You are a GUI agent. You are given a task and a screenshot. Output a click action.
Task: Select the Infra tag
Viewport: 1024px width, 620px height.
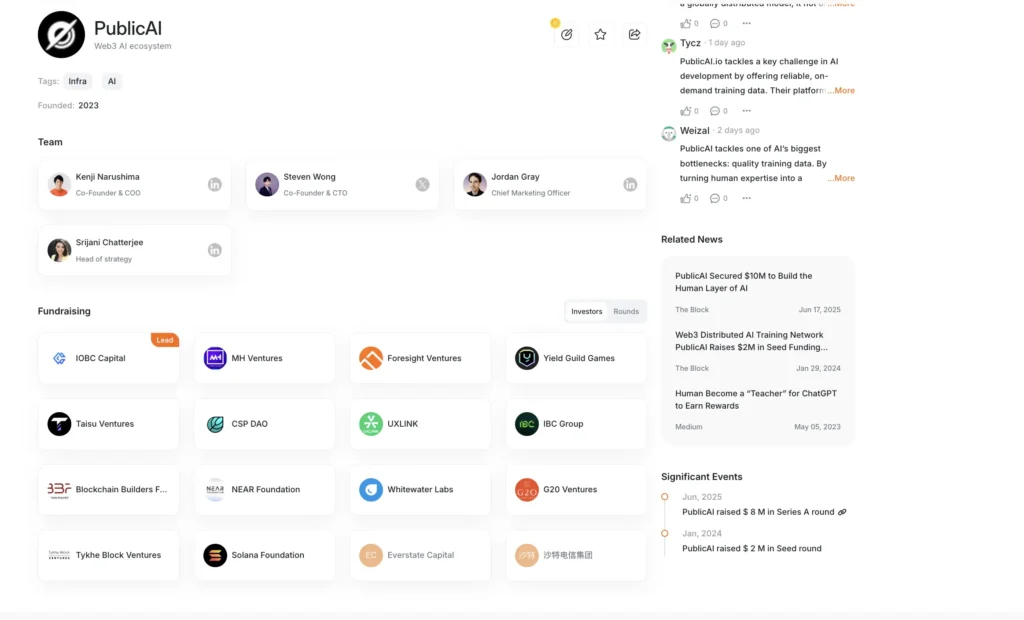click(x=78, y=81)
